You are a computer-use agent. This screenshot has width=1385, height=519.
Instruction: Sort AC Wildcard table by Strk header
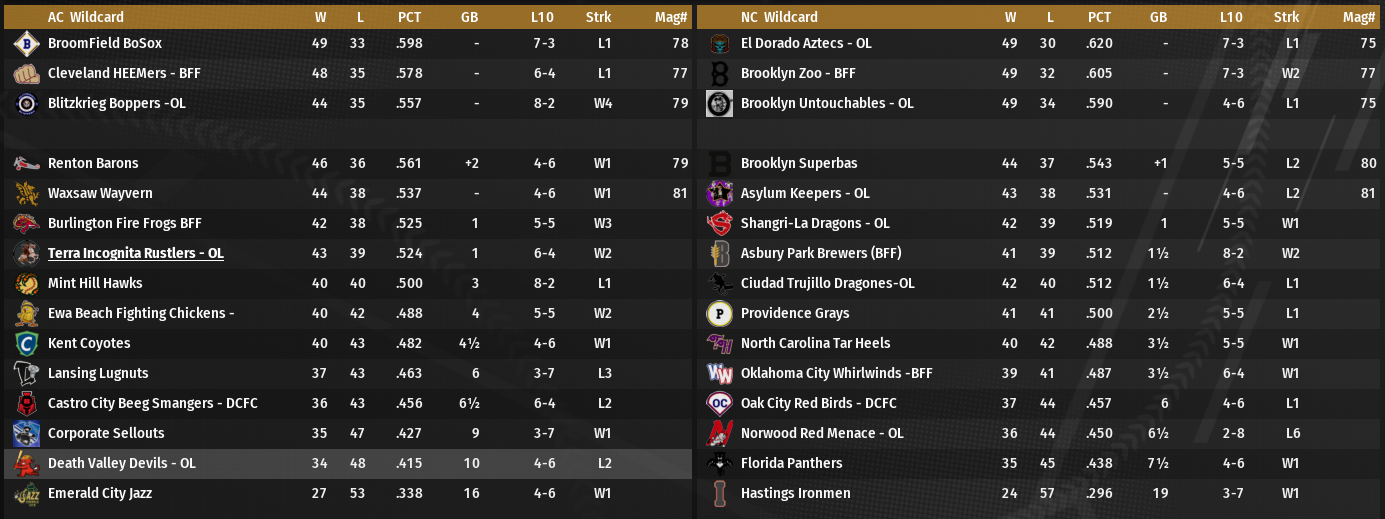coord(599,17)
